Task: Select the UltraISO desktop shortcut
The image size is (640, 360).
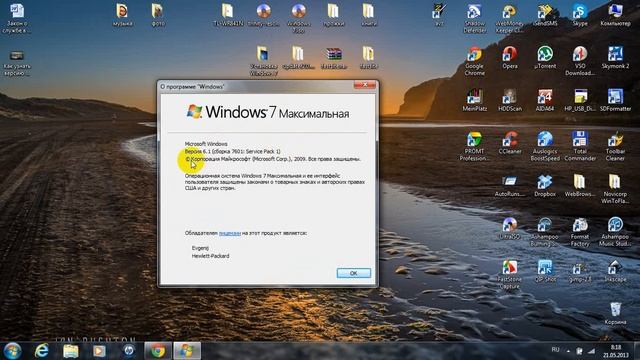Action: tap(510, 228)
